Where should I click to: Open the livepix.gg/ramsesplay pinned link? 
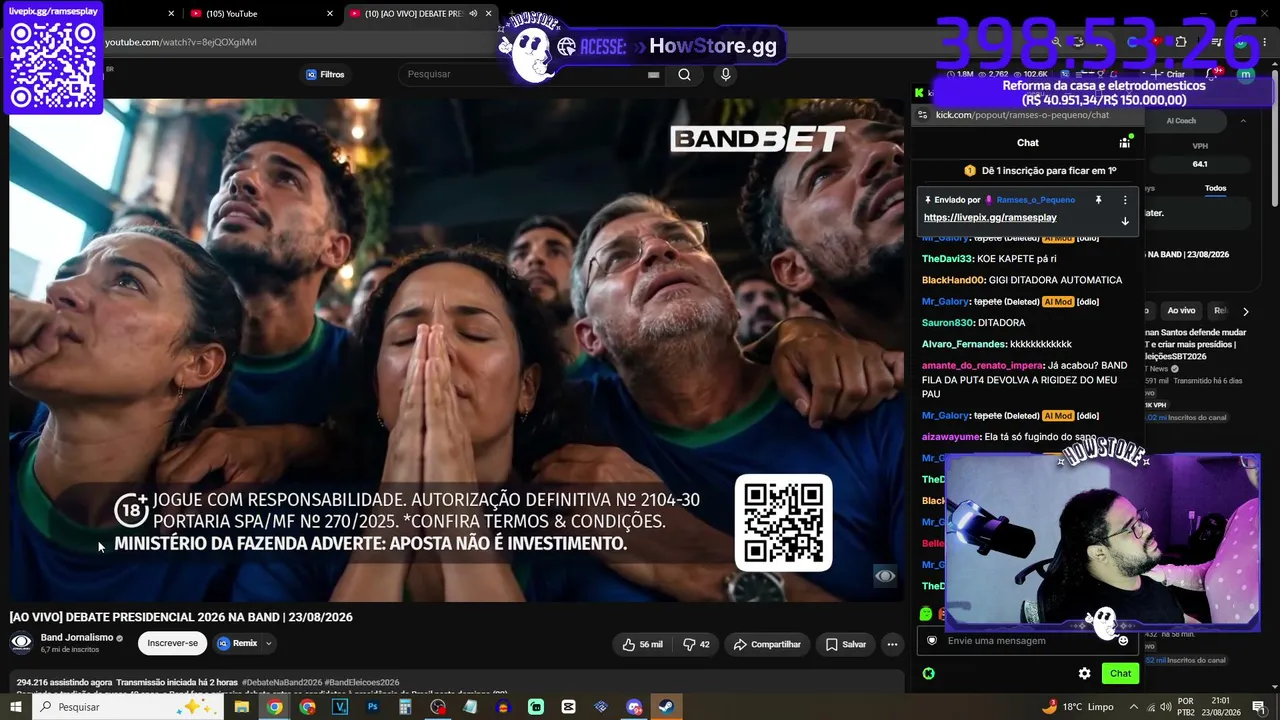(x=990, y=218)
